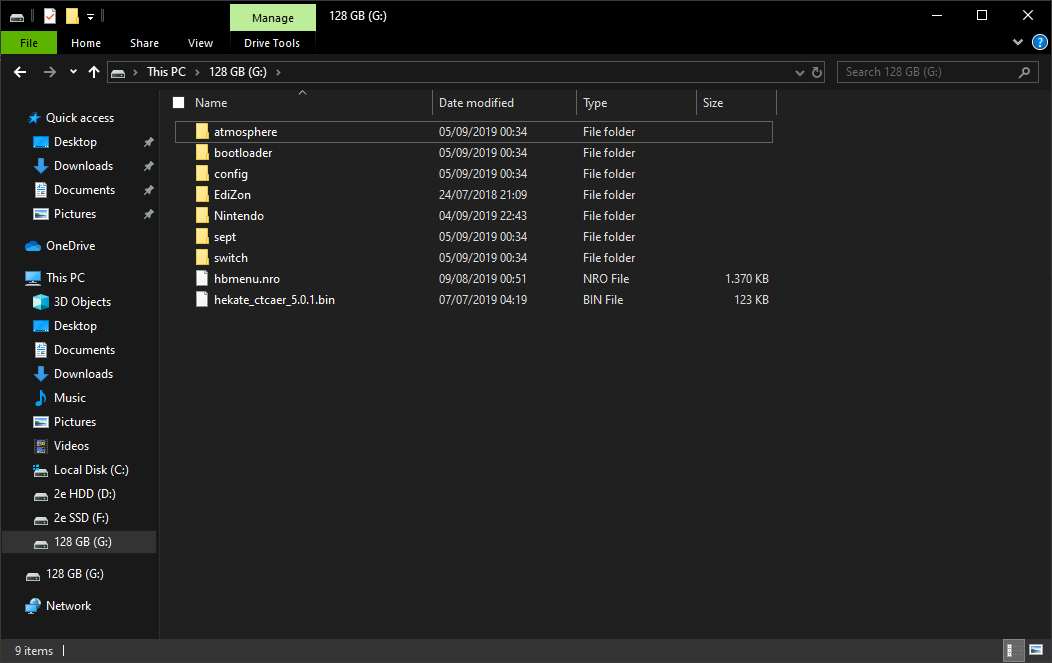
Task: Select the hekate_ctcaer_5.0.1.bin file
Action: click(x=273, y=300)
